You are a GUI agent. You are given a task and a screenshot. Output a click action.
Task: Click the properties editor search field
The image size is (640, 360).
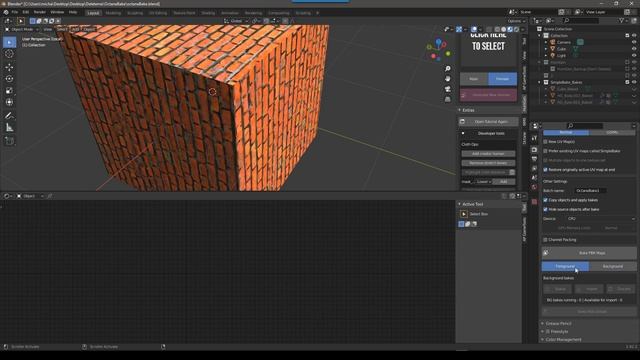584,126
